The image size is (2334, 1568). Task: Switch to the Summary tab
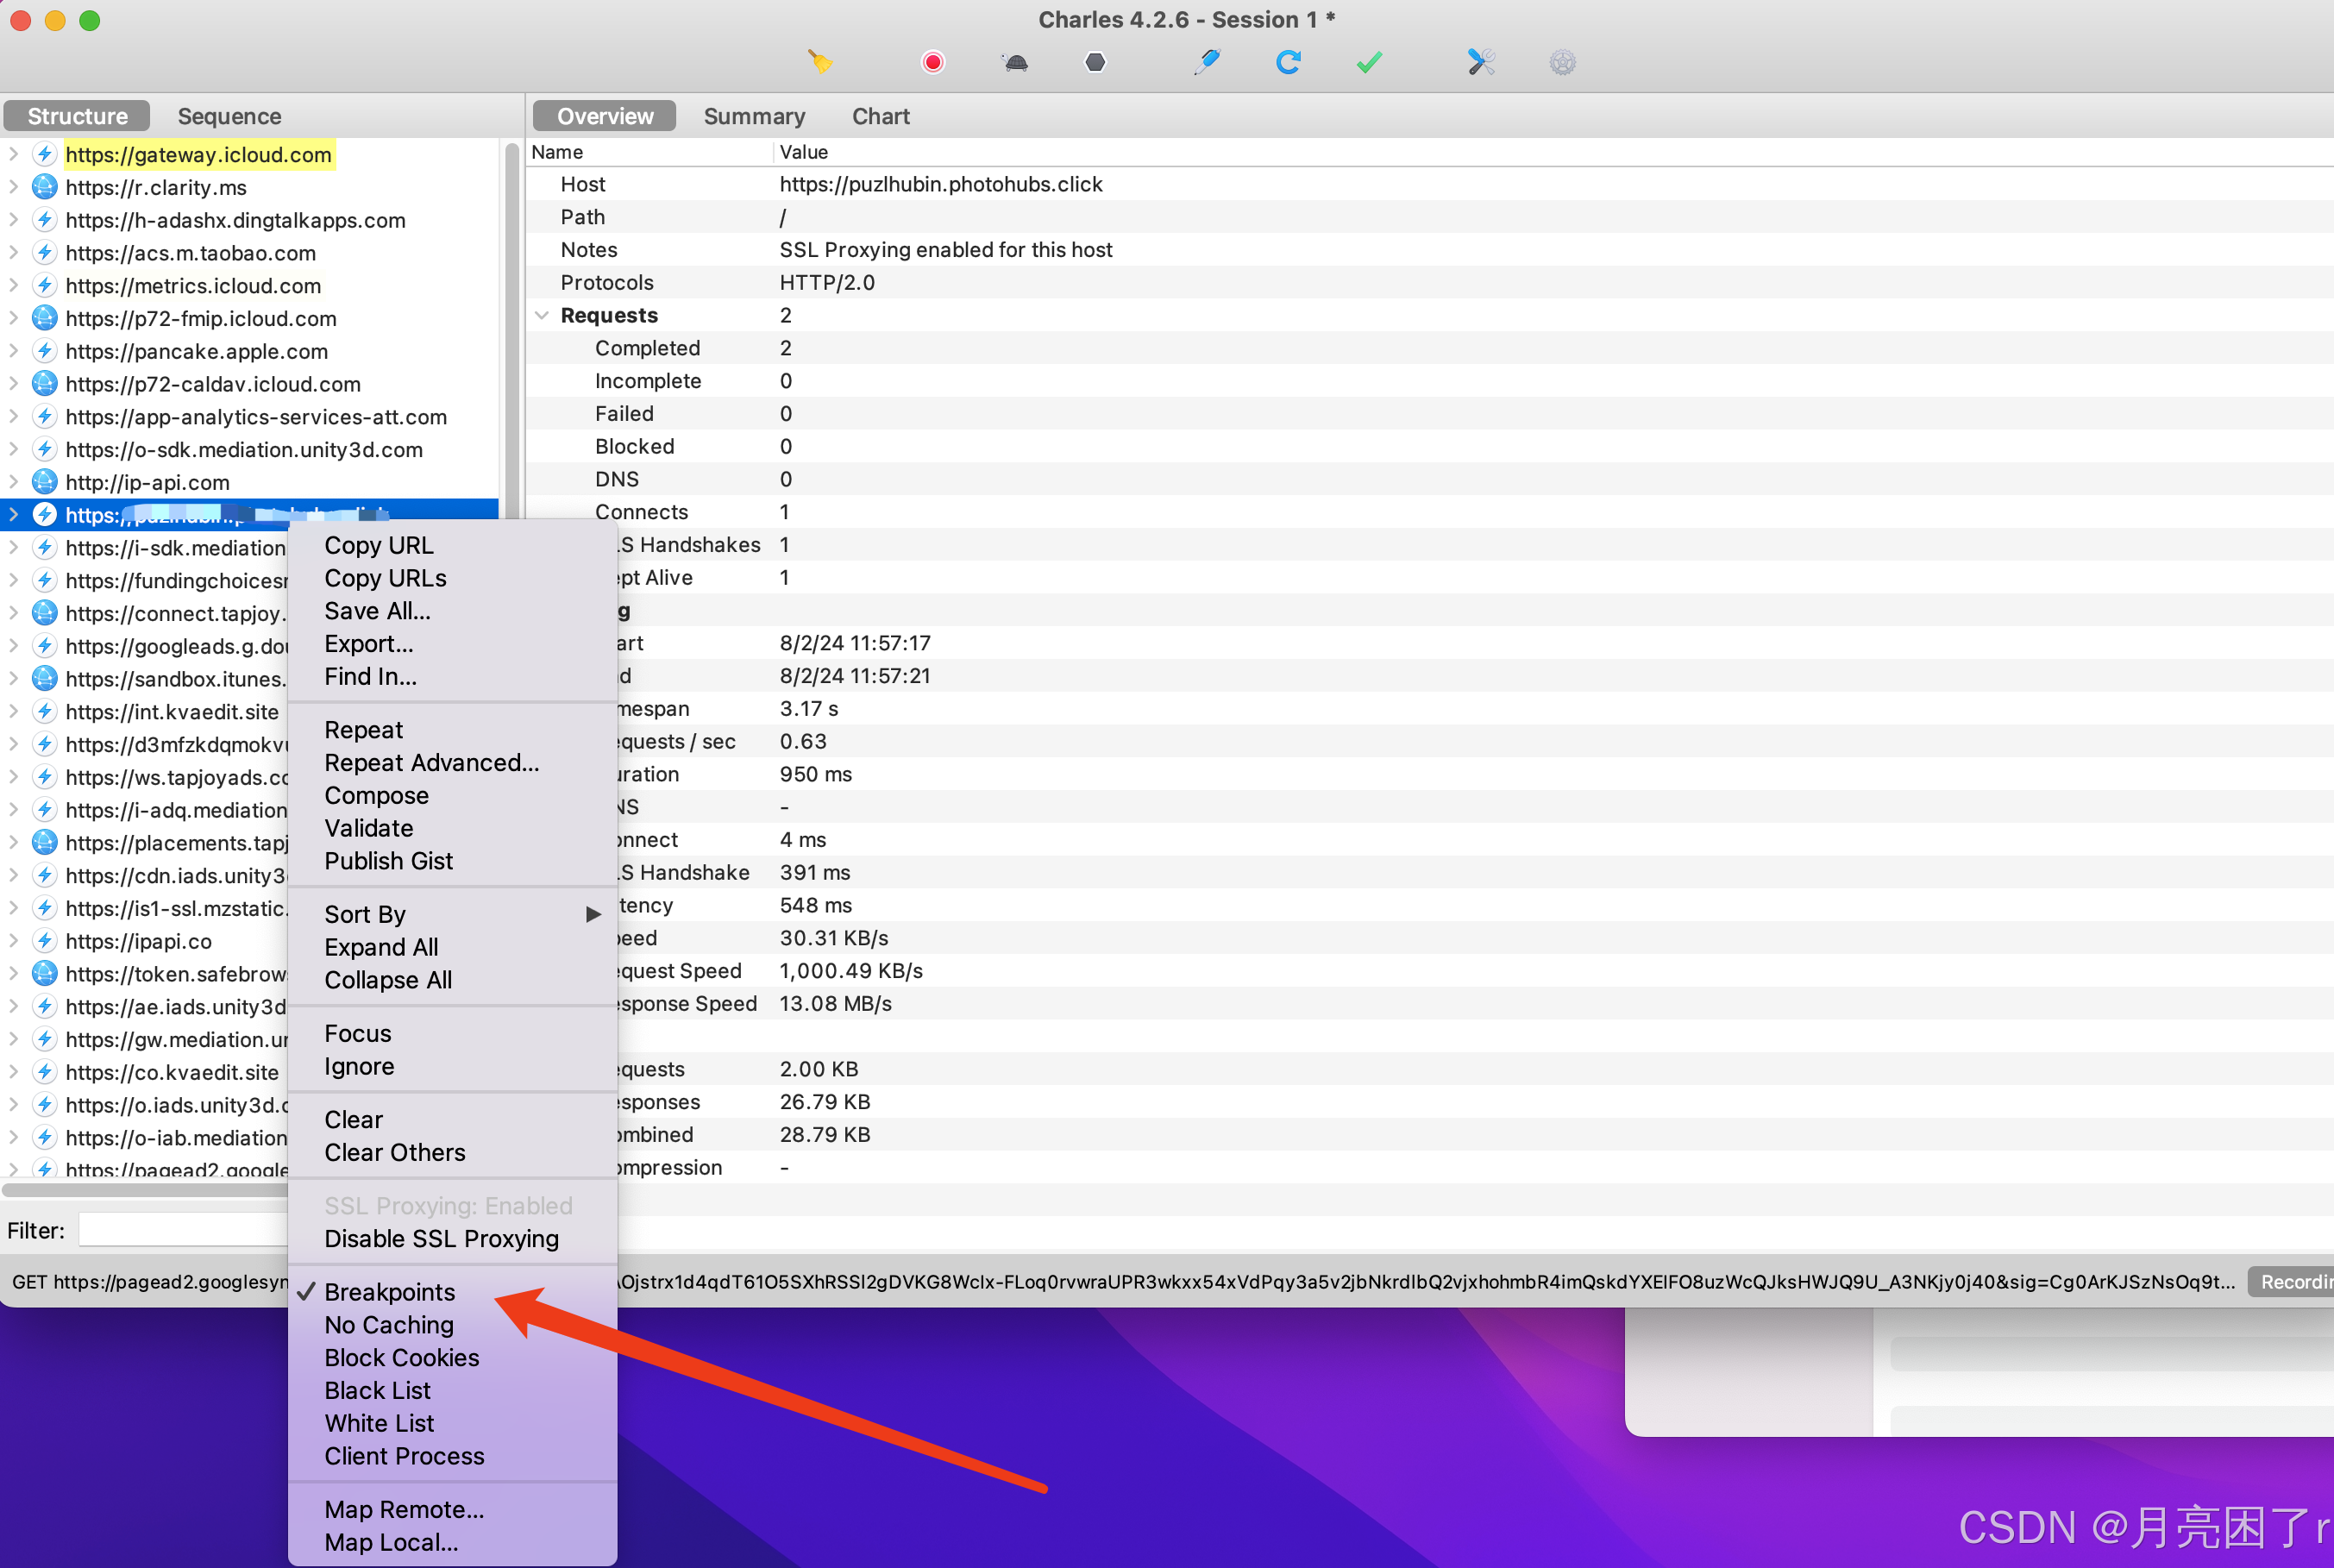pyautogui.click(x=754, y=116)
